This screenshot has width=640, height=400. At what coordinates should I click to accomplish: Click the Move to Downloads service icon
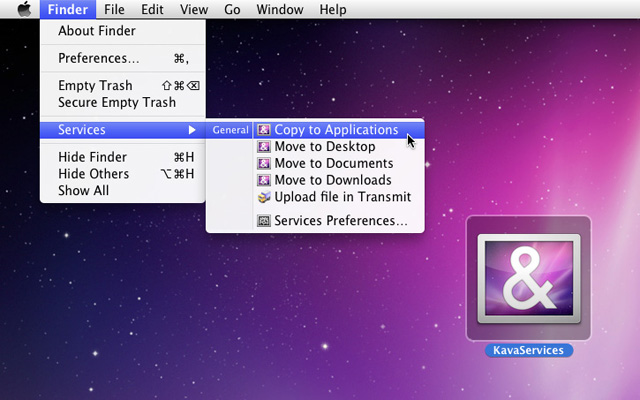point(264,181)
